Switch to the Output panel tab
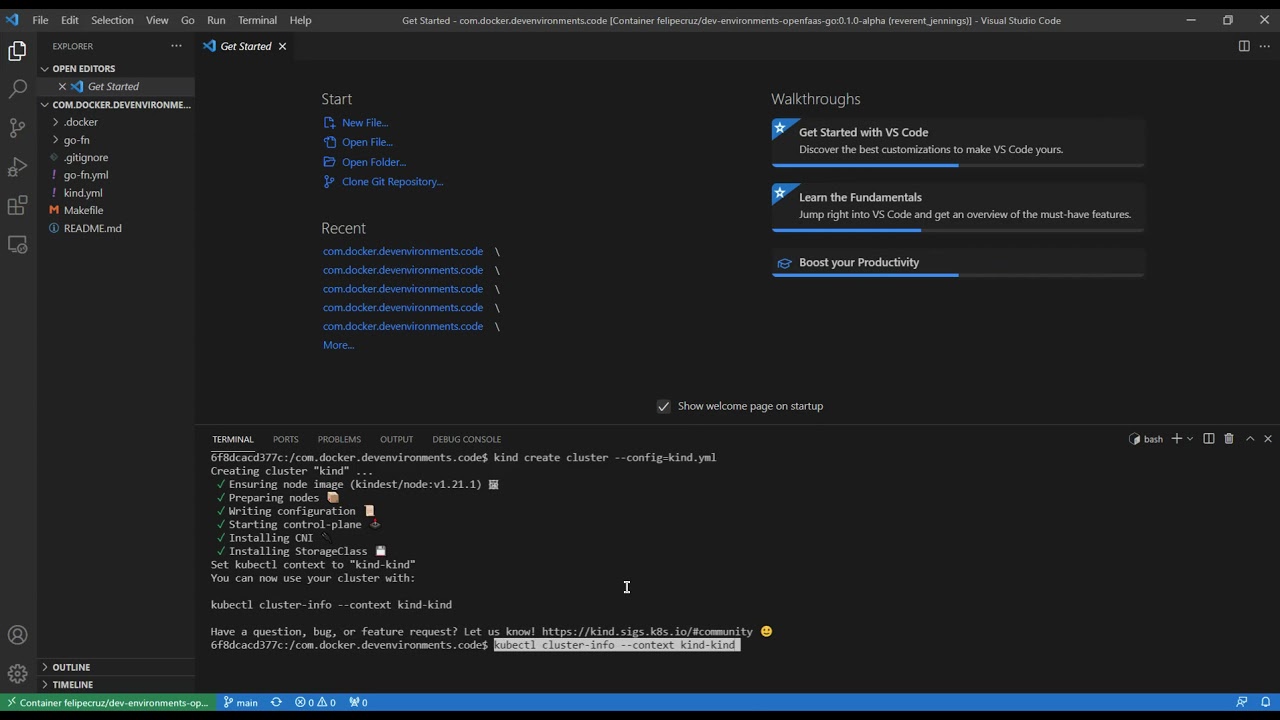Screen dimensions: 1280x720 [x=396, y=439]
